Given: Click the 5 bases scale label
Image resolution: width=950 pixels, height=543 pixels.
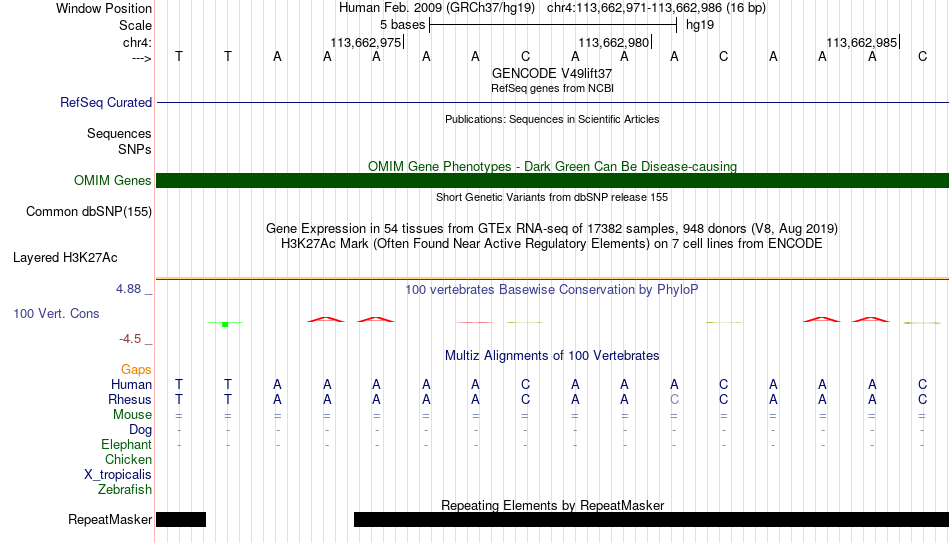Looking at the screenshot, I should click(x=402, y=25).
